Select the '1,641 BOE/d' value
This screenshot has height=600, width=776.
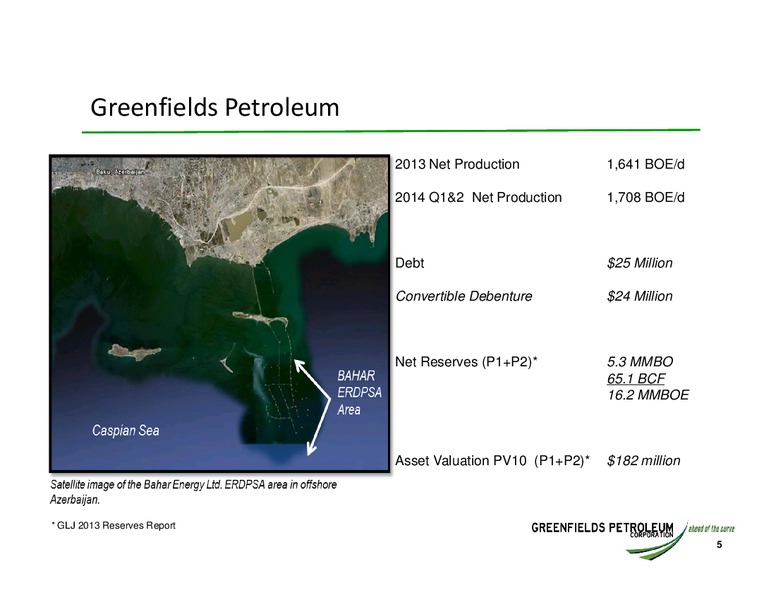(645, 164)
